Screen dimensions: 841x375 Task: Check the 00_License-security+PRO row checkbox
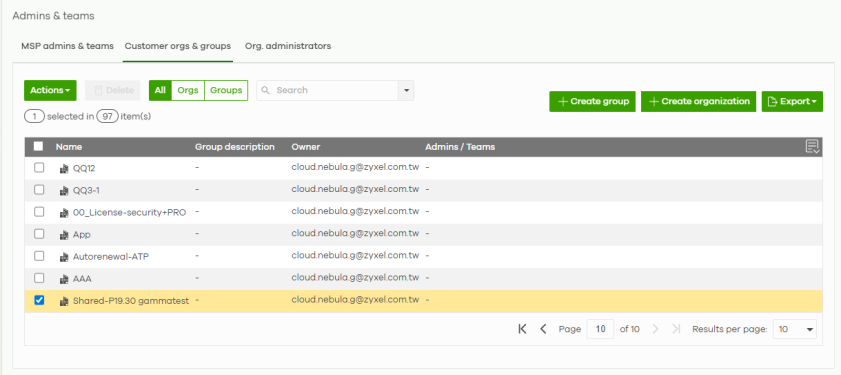click(39, 212)
